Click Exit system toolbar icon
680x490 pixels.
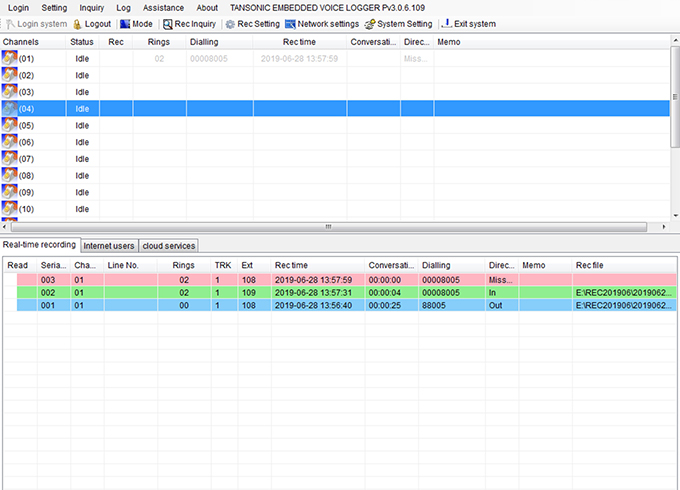click(446, 23)
